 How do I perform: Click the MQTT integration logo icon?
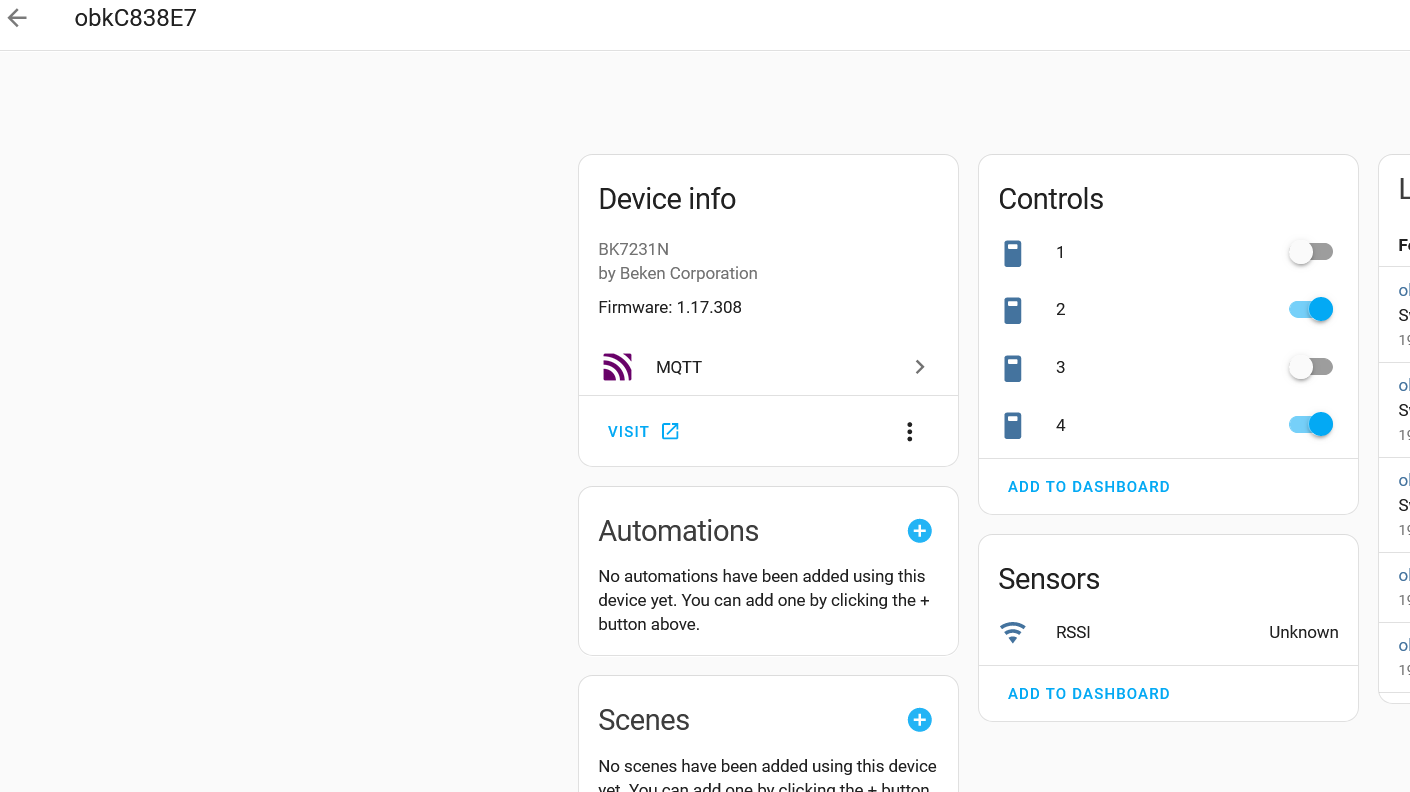[x=617, y=367]
